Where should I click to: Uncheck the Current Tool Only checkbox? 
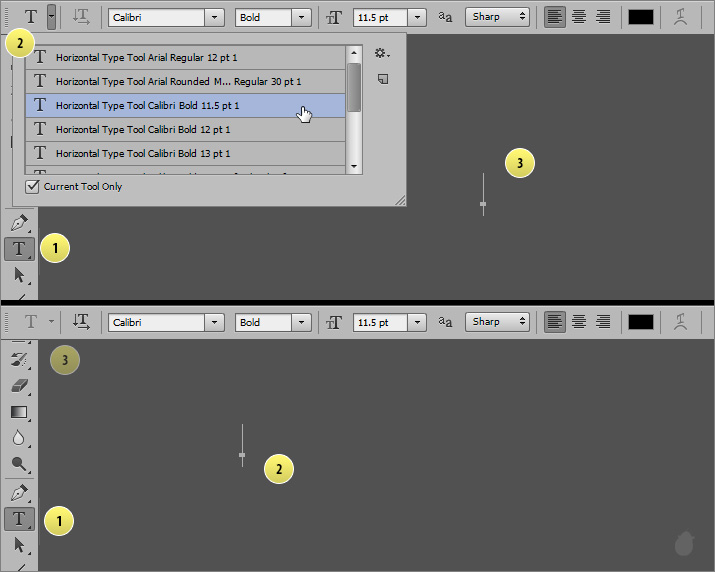click(x=33, y=186)
